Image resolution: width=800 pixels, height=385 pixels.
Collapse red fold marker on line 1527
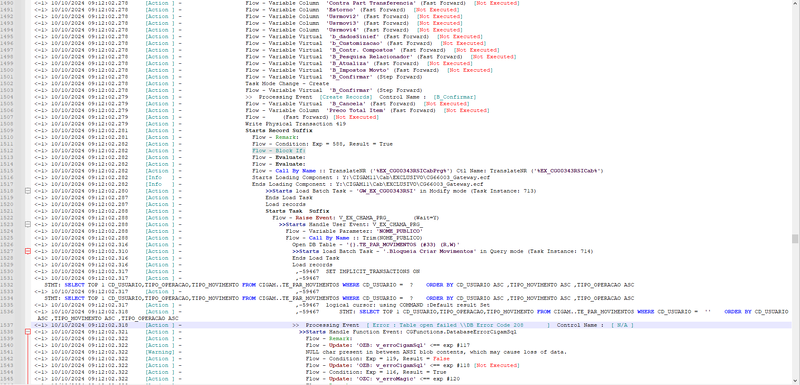[28, 251]
